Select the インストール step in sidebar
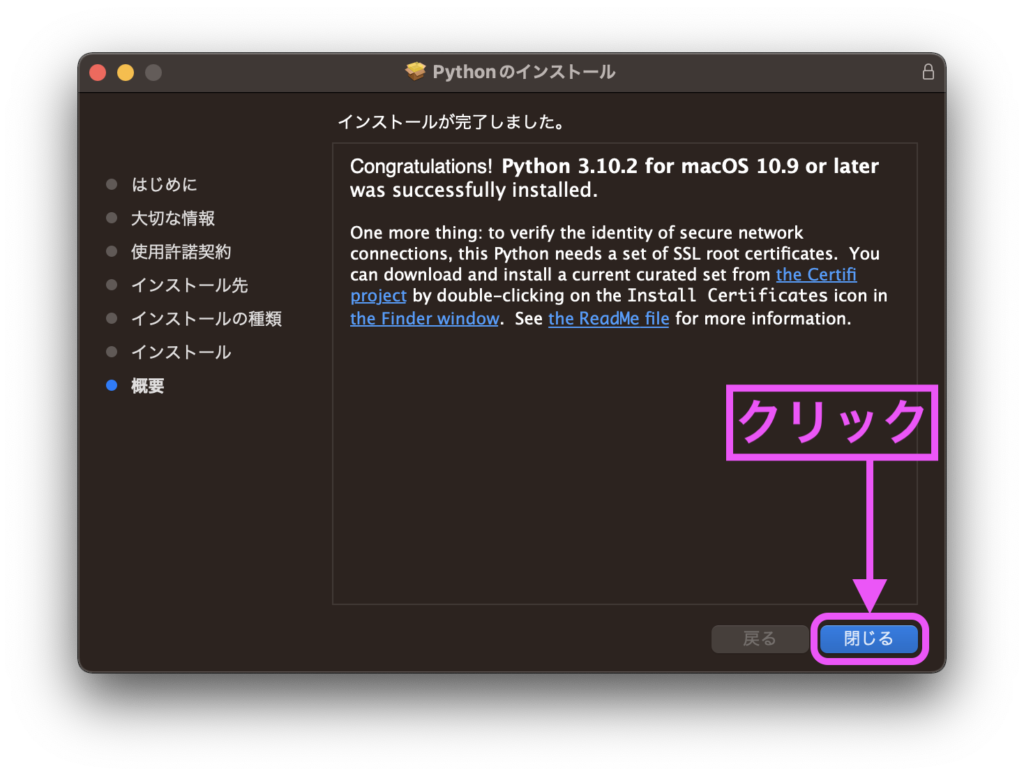This screenshot has width=1024, height=776. pyautogui.click(x=181, y=352)
